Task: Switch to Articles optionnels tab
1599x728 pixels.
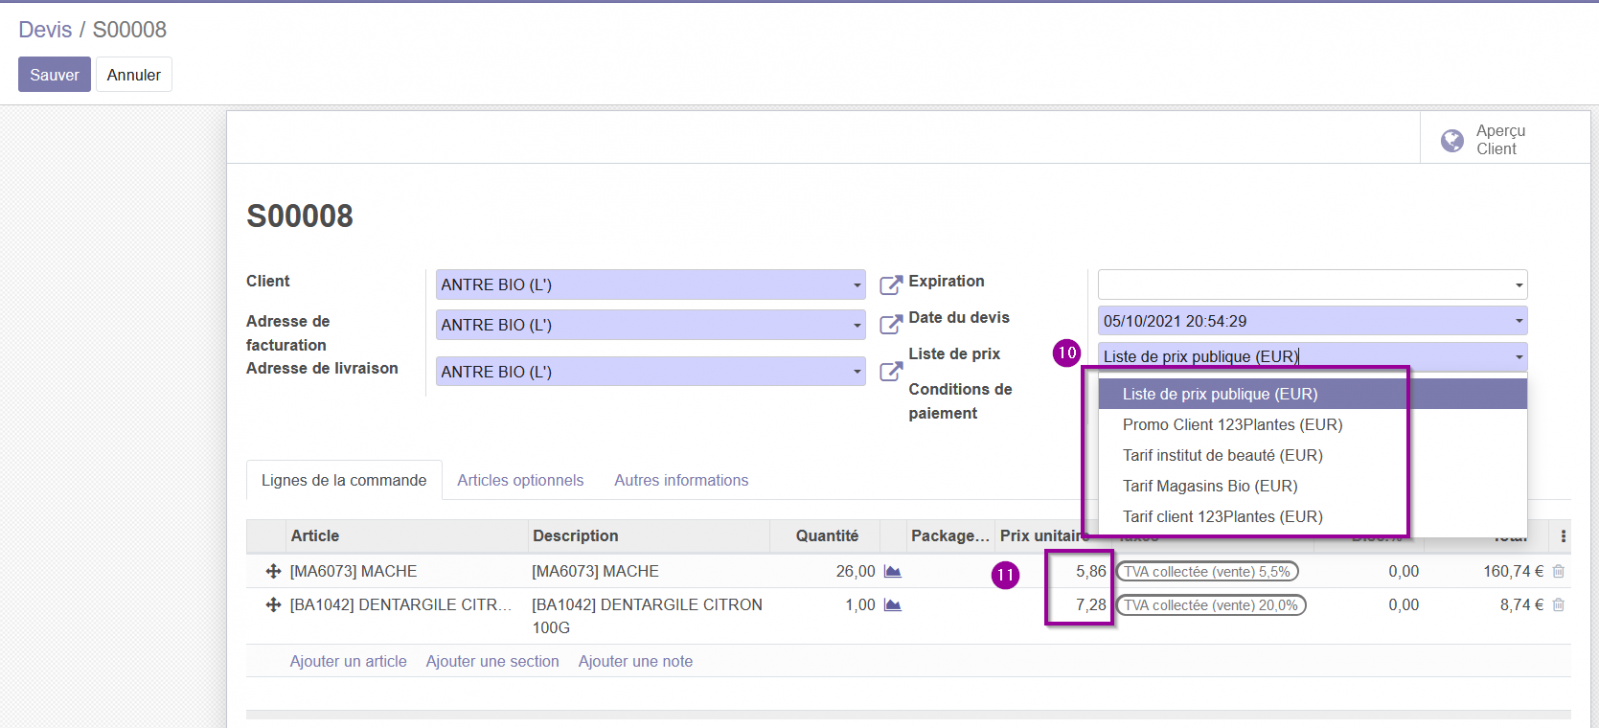Action: [x=520, y=481]
